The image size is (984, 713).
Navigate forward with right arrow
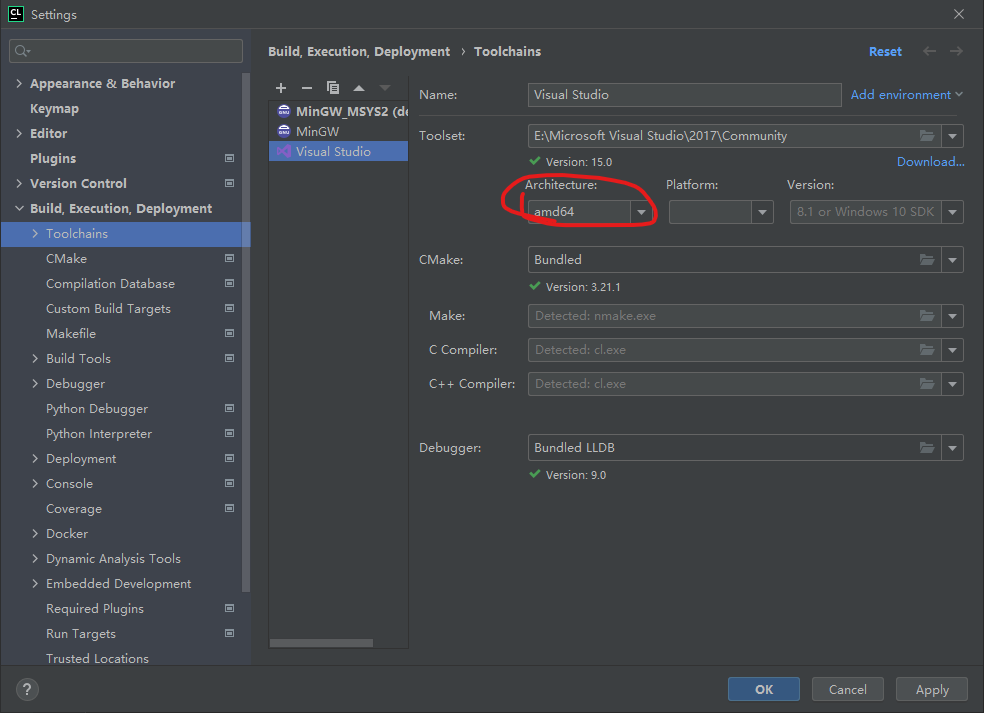[x=956, y=51]
